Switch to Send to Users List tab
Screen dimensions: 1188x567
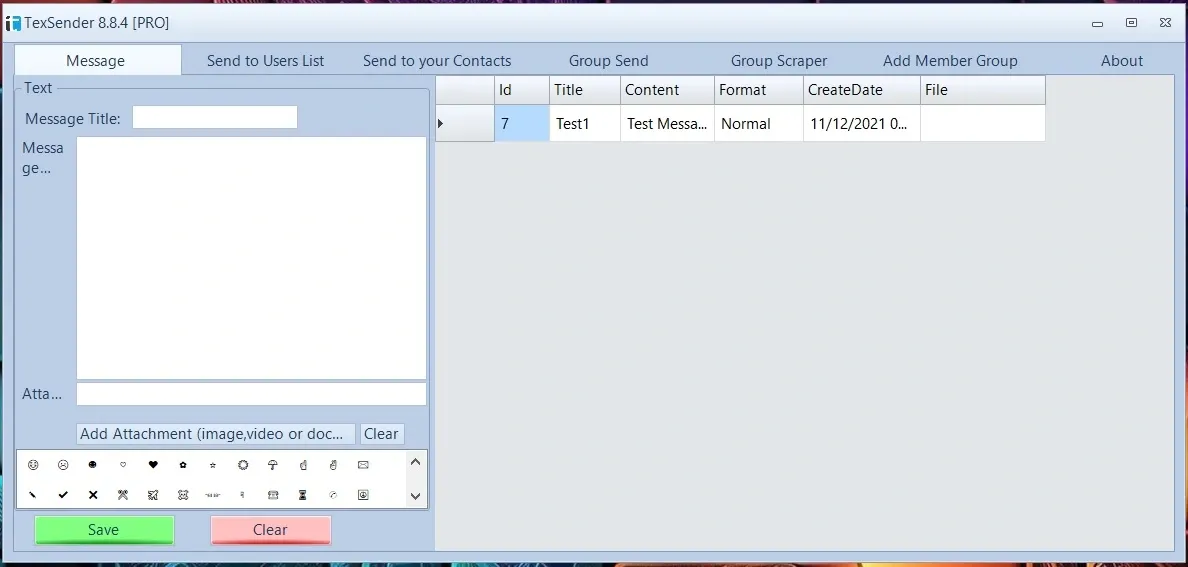265,61
